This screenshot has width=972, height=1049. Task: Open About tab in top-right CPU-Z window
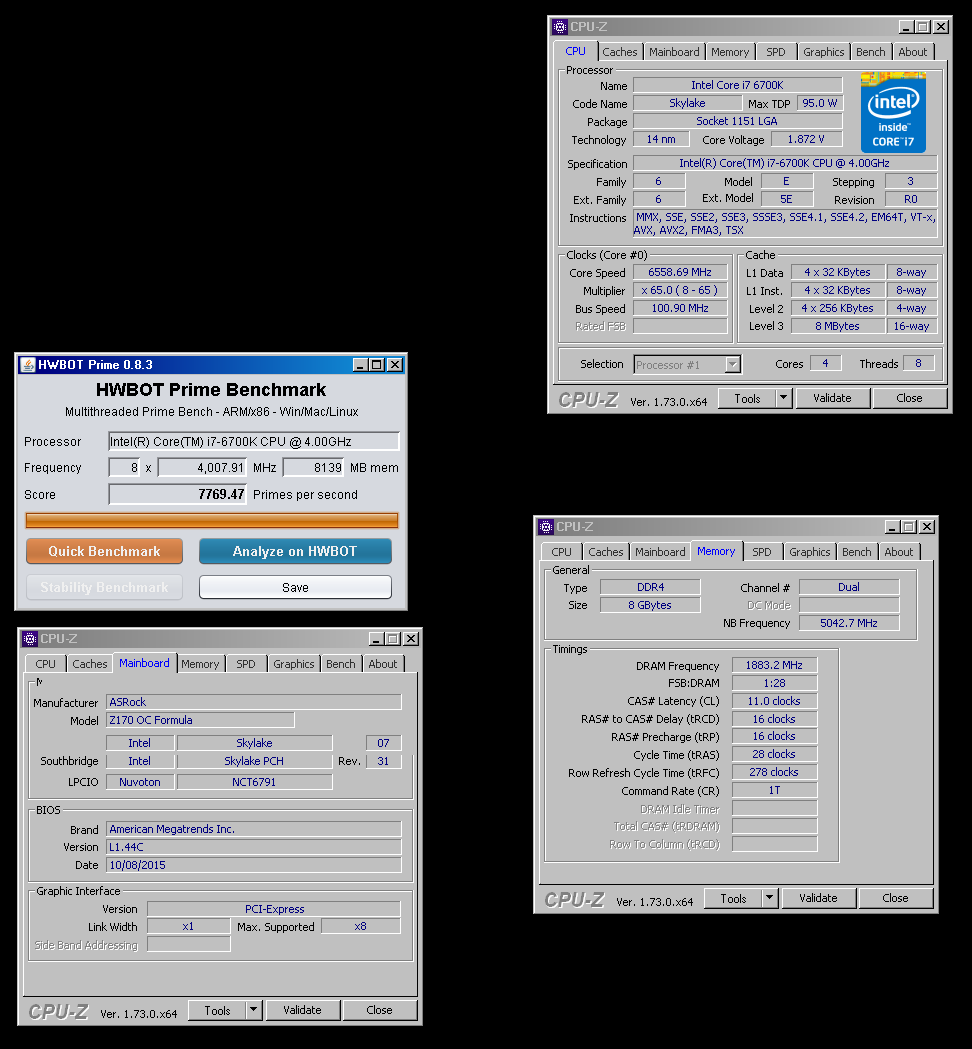[912, 52]
